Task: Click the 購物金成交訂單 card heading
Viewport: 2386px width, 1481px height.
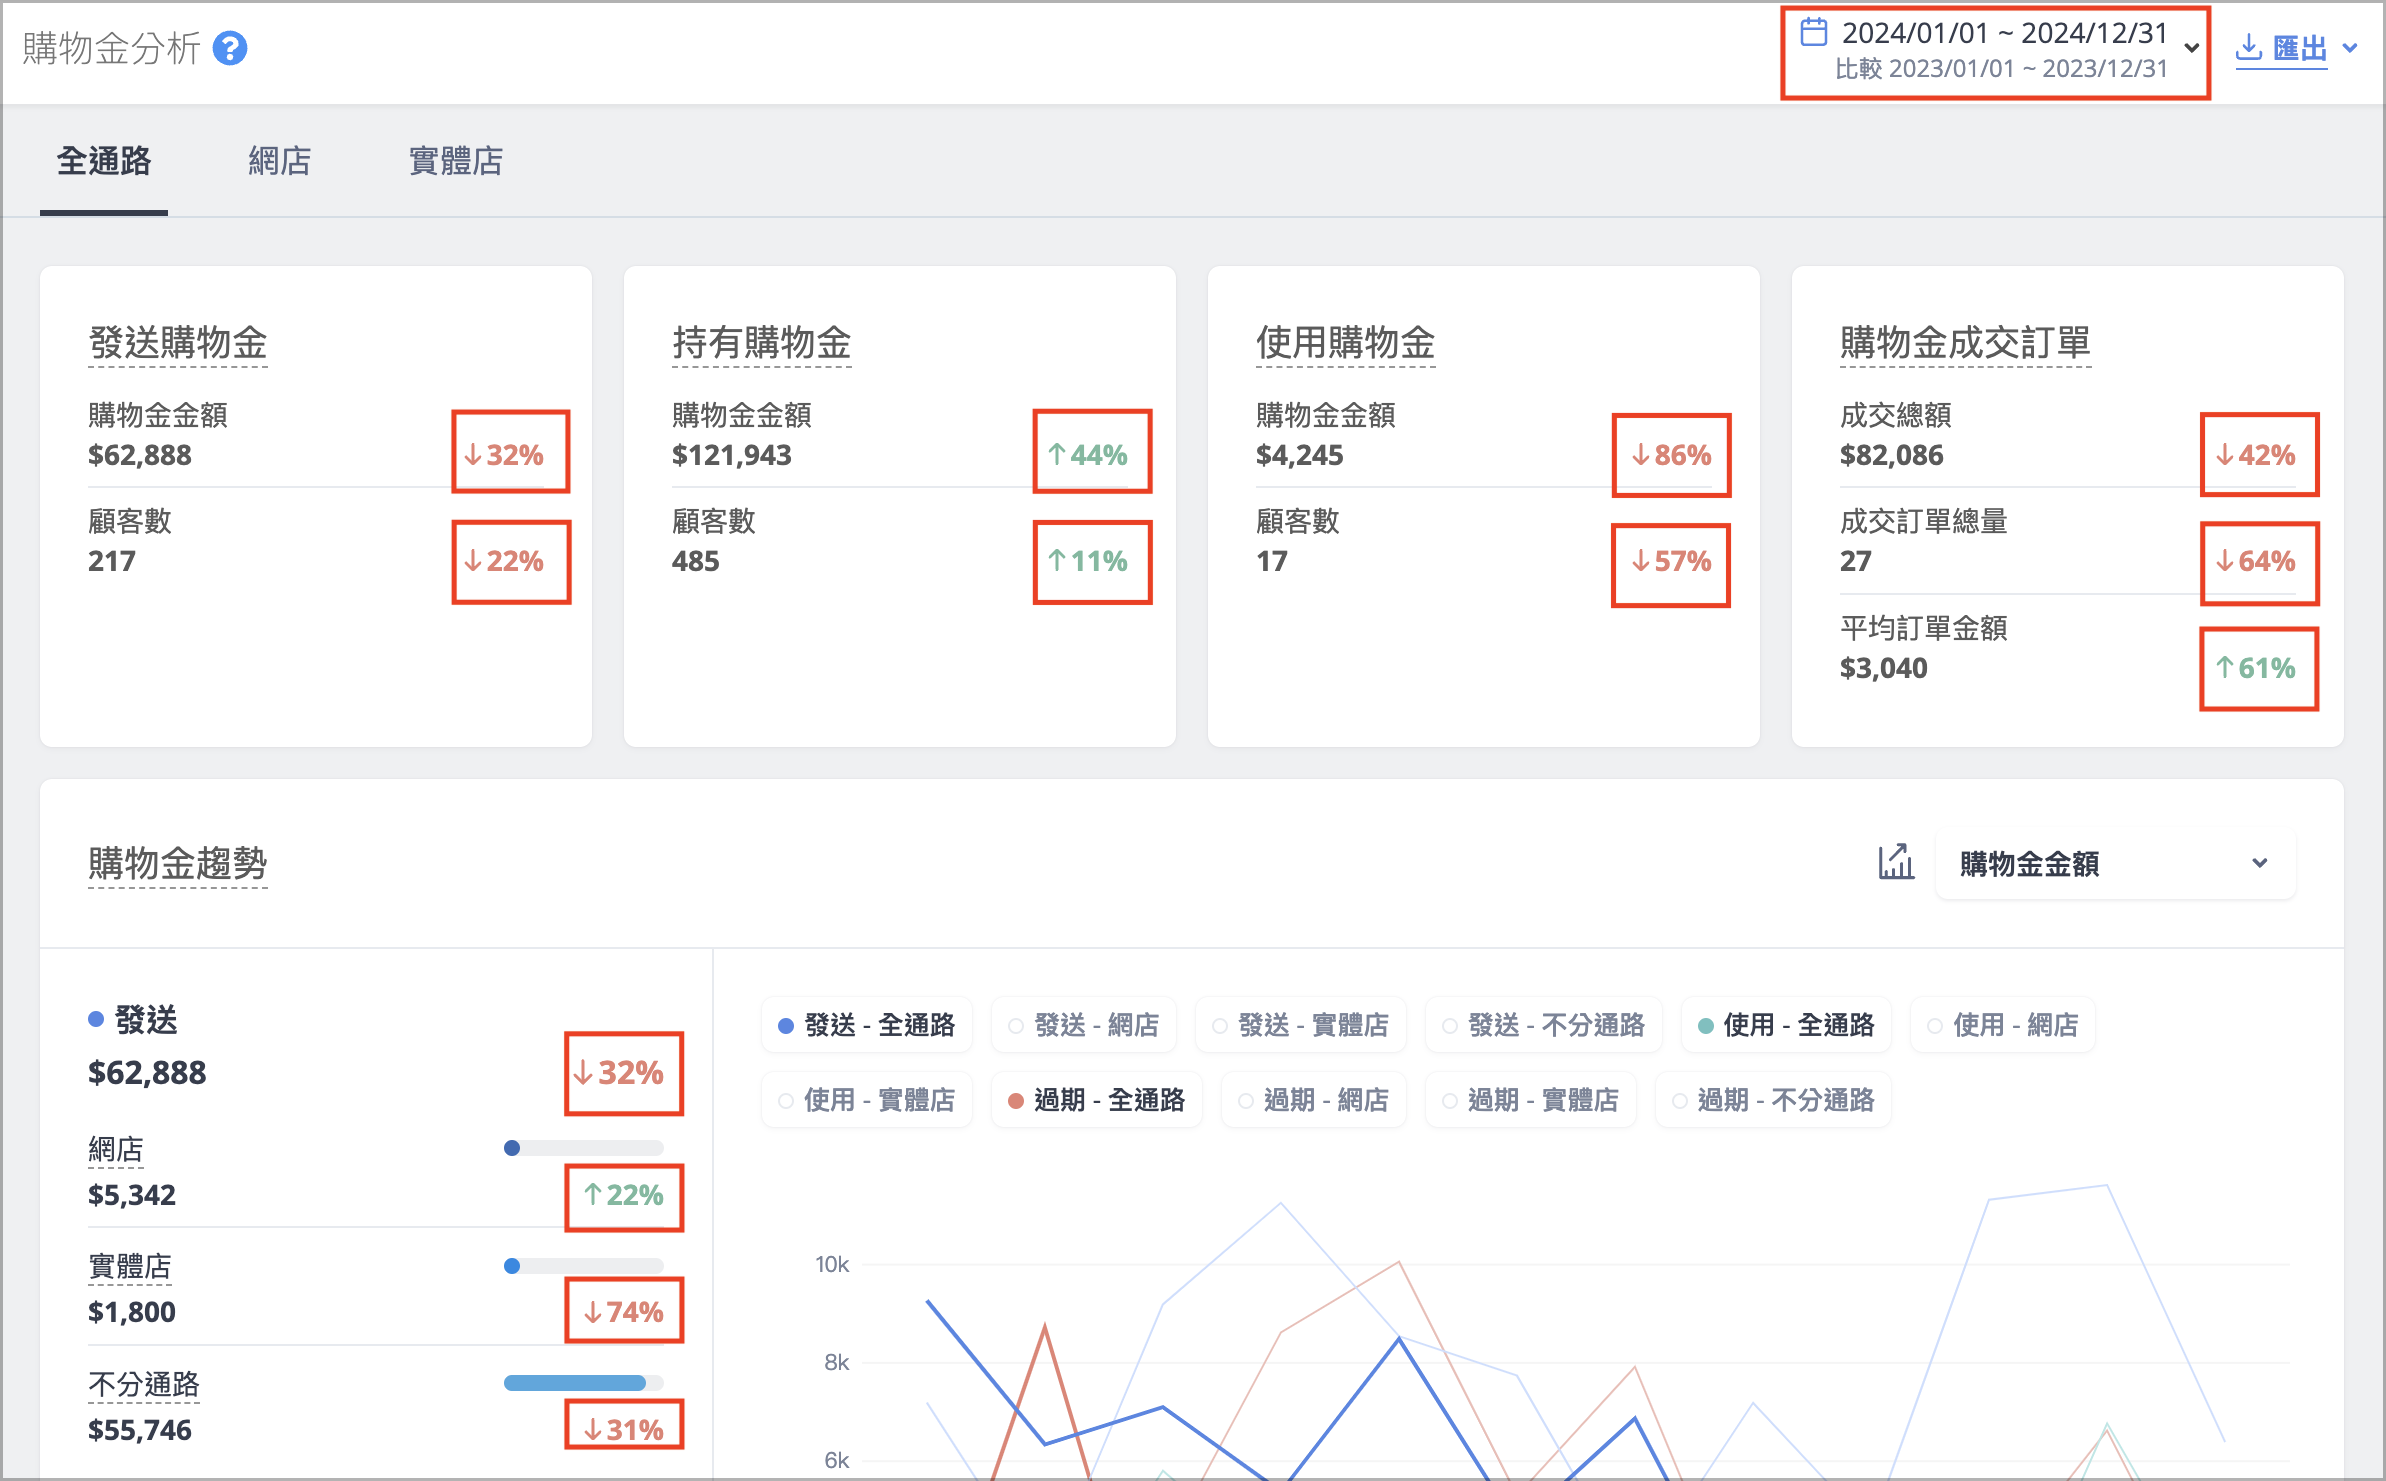Action: (x=1966, y=343)
